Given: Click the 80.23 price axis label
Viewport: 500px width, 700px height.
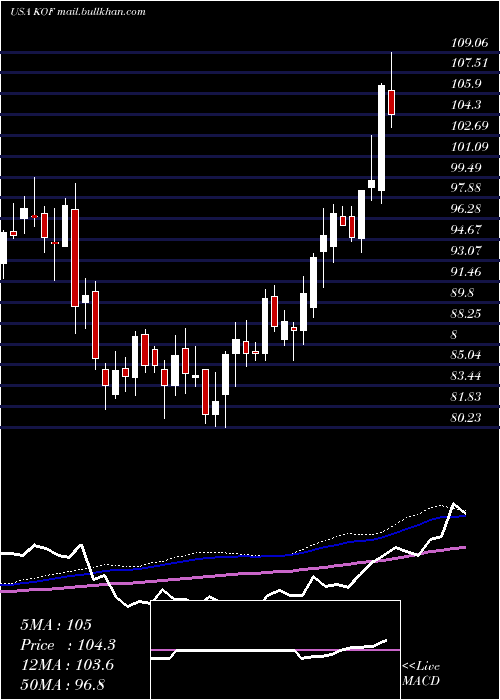Looking at the screenshot, I should tap(466, 418).
